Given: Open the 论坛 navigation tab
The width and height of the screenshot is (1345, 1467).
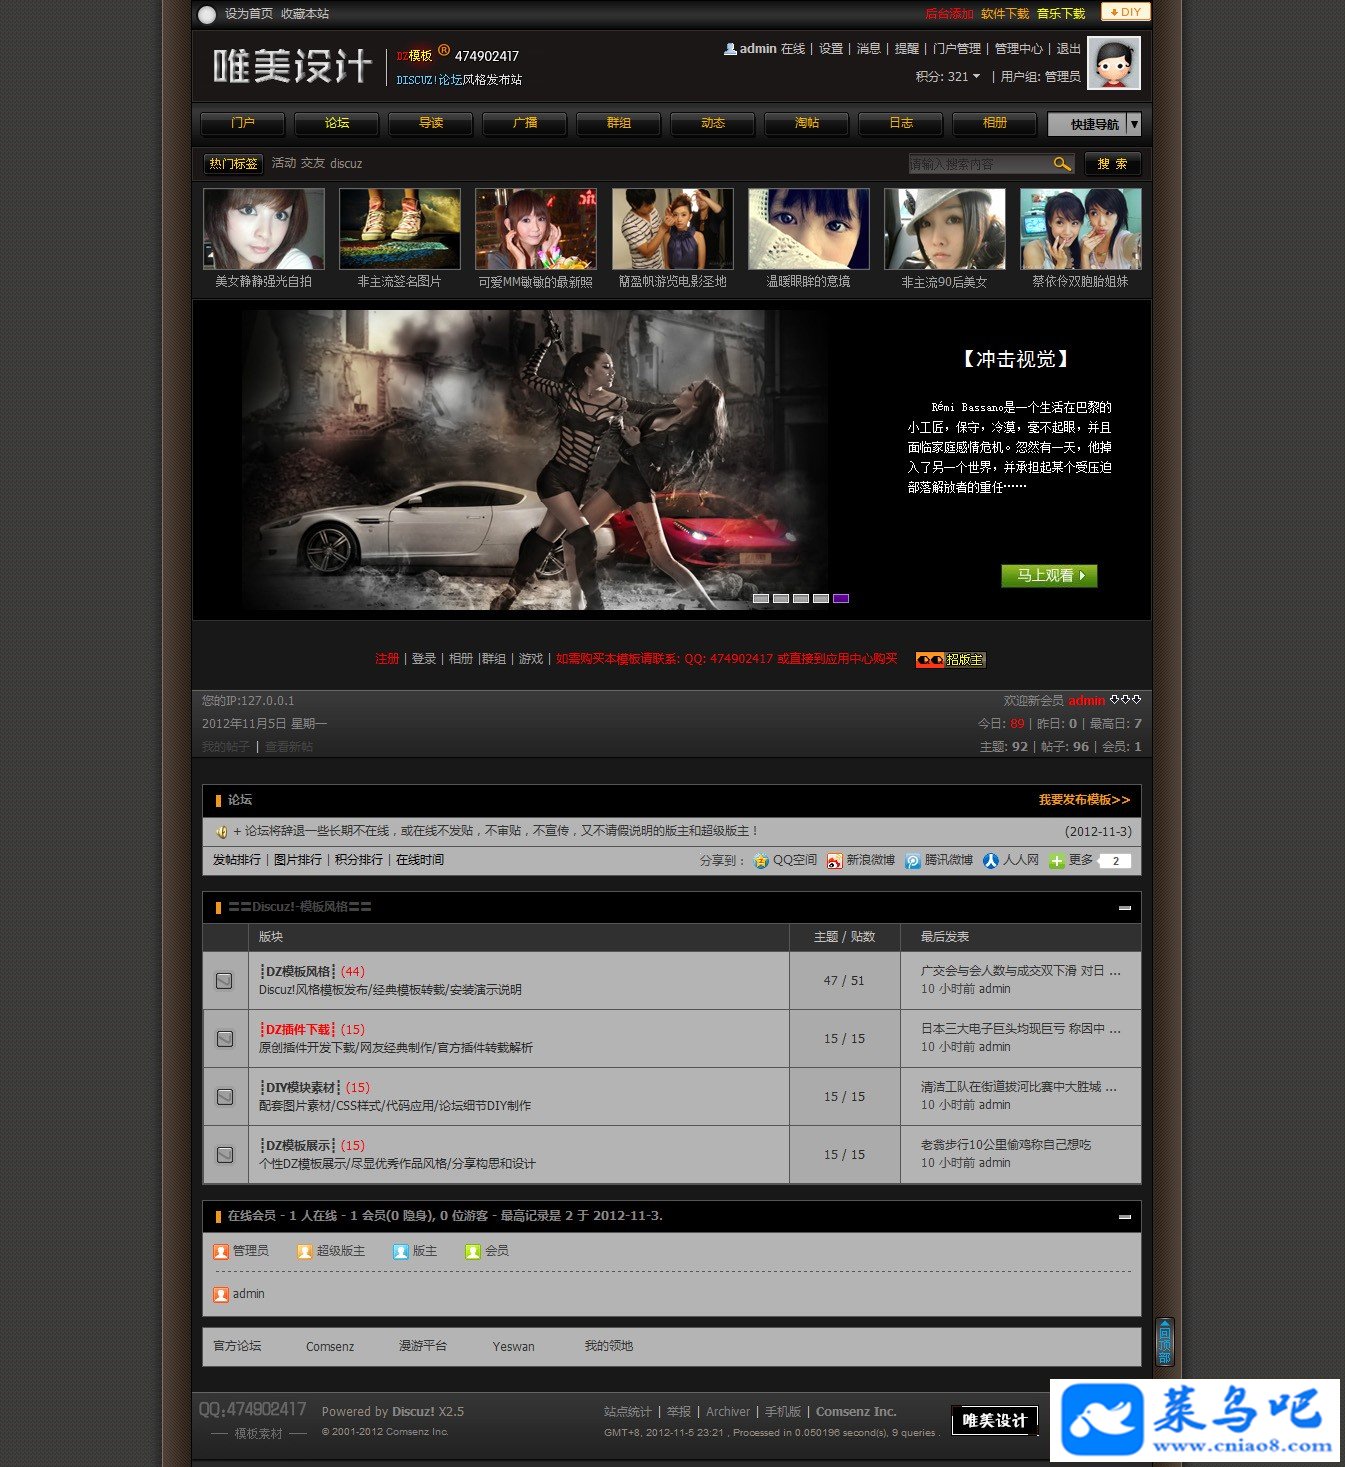Looking at the screenshot, I should [x=337, y=123].
